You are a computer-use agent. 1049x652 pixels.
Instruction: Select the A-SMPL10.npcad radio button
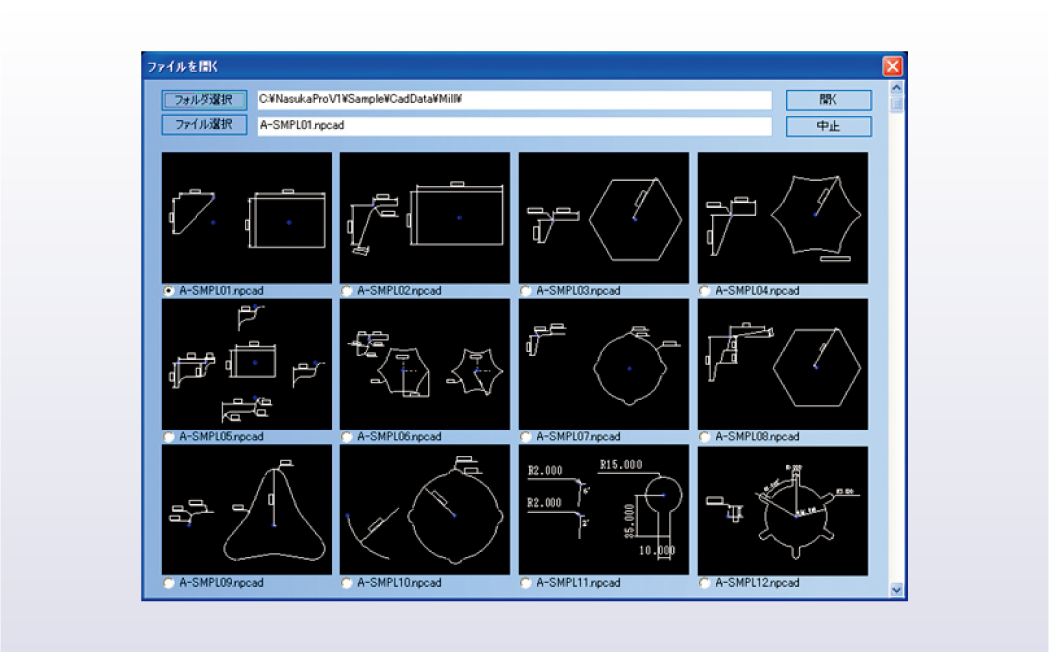[346, 583]
